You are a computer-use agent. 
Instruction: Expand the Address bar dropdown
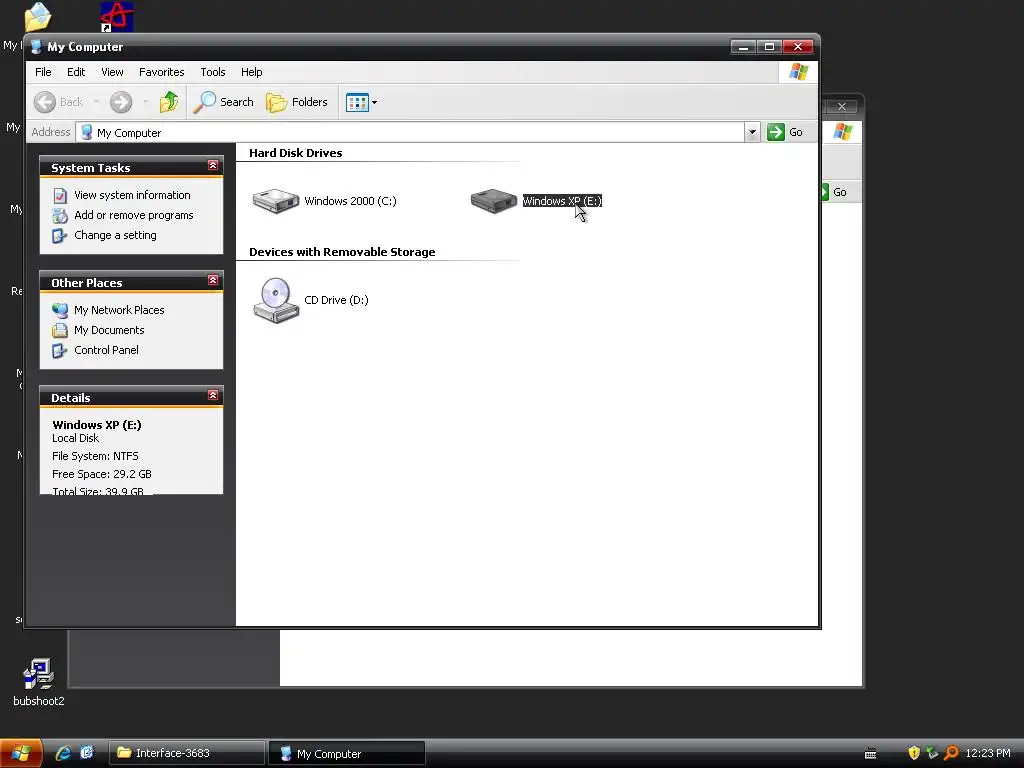752,133
